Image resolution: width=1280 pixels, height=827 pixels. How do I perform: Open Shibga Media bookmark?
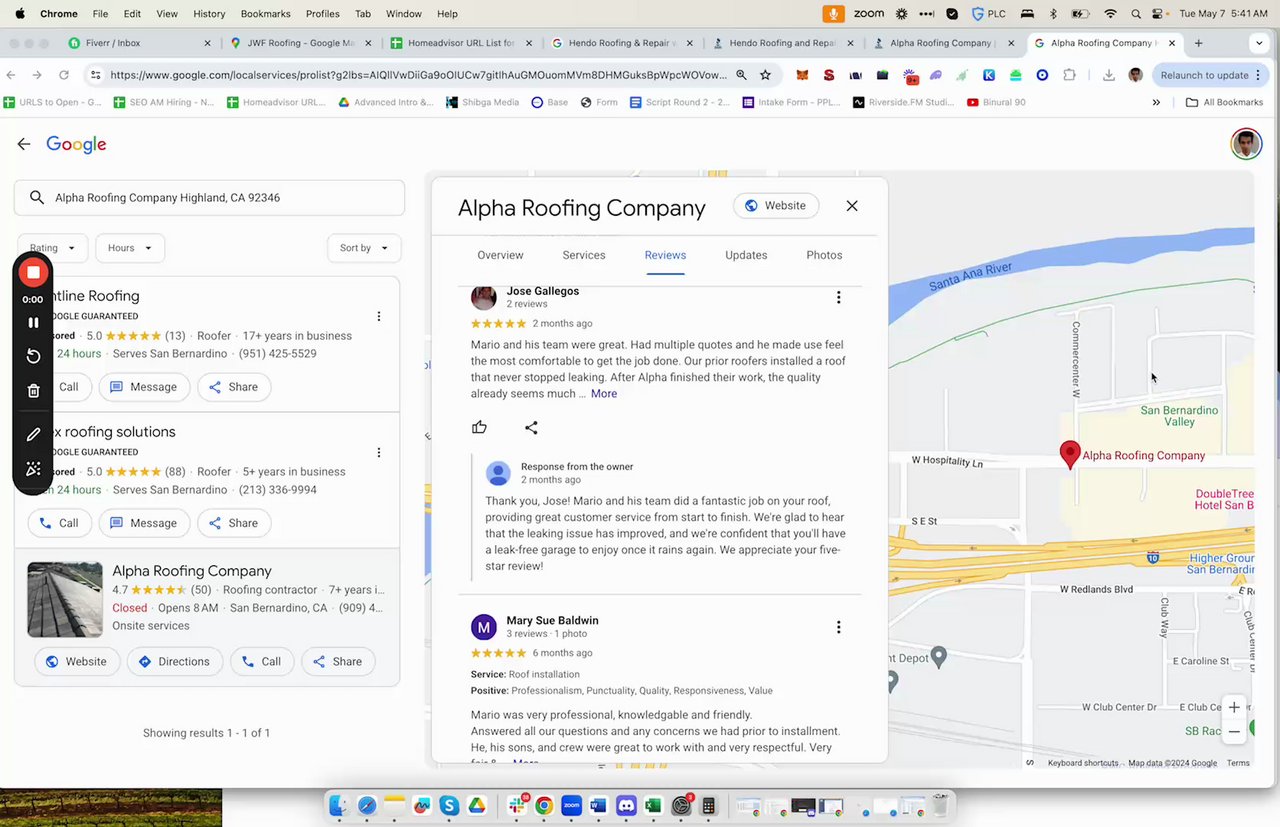coord(483,102)
